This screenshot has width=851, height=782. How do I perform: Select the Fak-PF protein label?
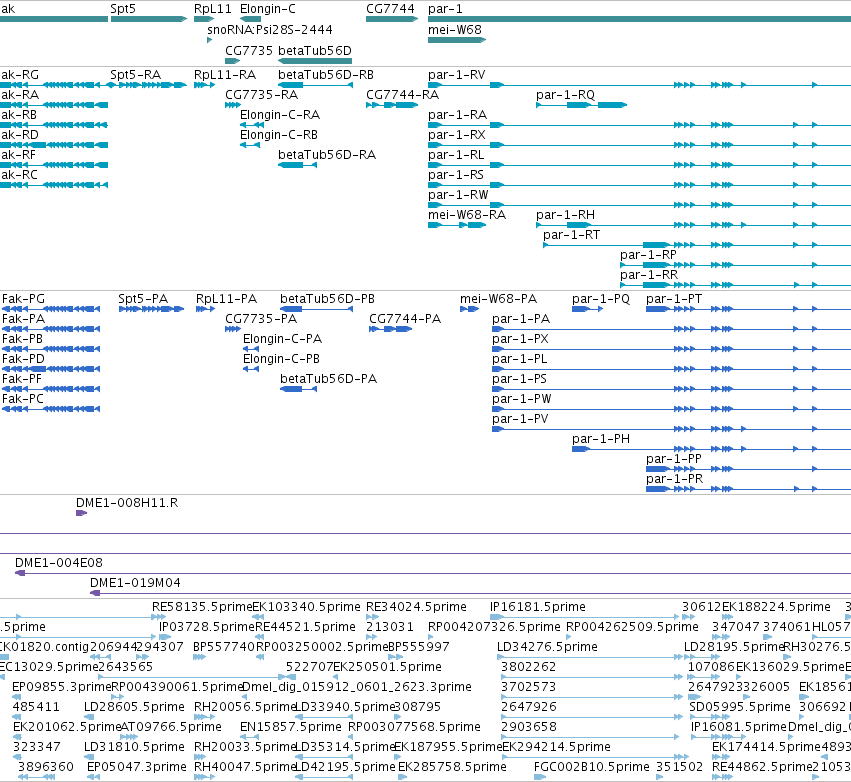(22, 380)
